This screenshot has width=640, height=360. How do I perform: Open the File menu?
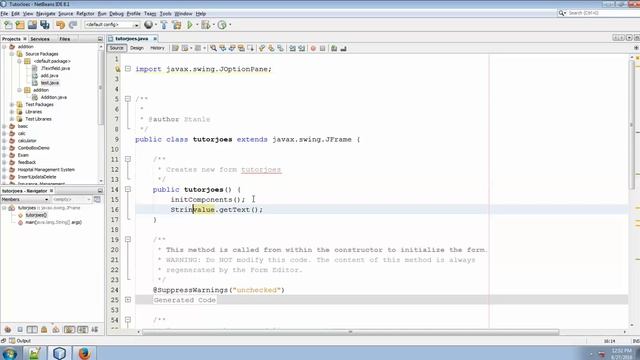tap(4, 13)
